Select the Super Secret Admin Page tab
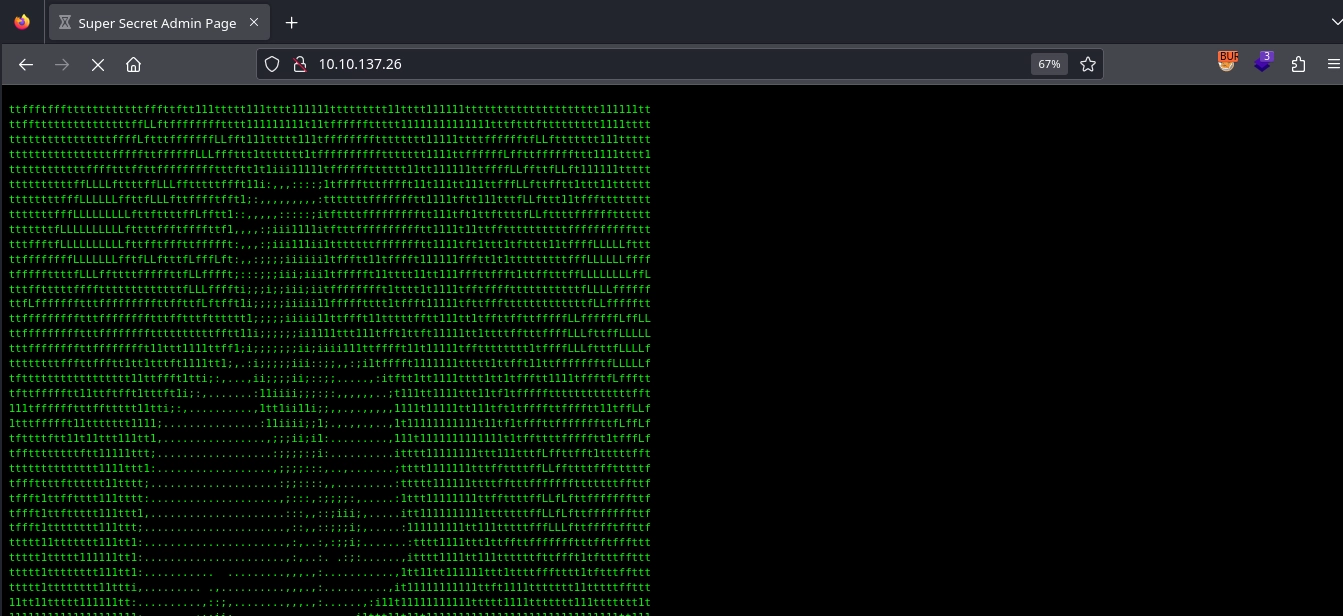Image resolution: width=1343 pixels, height=616 pixels. pos(155,23)
